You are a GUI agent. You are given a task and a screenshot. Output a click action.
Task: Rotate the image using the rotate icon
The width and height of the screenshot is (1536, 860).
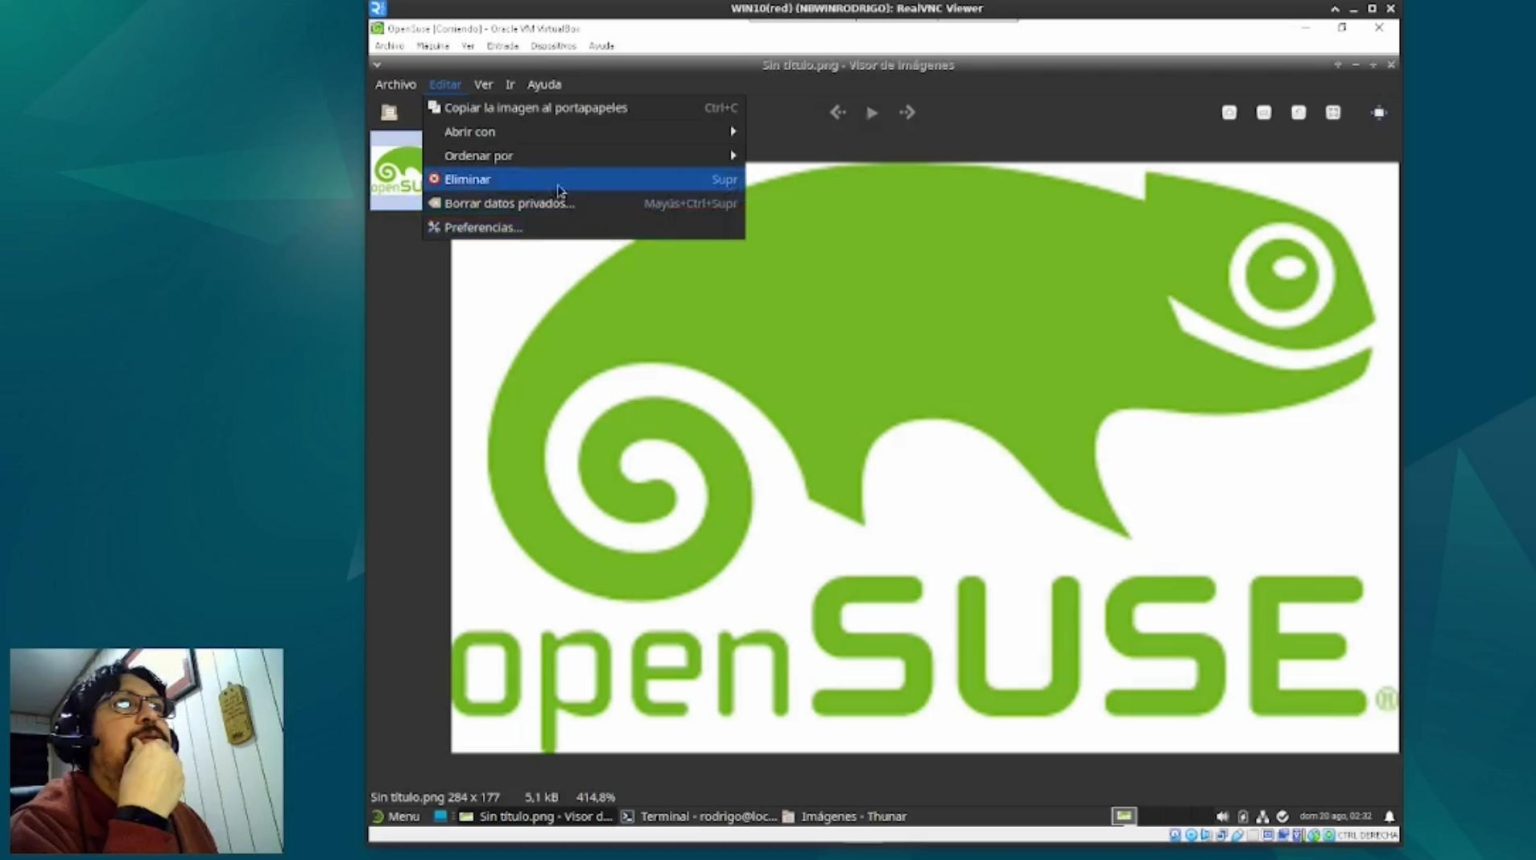[1298, 112]
